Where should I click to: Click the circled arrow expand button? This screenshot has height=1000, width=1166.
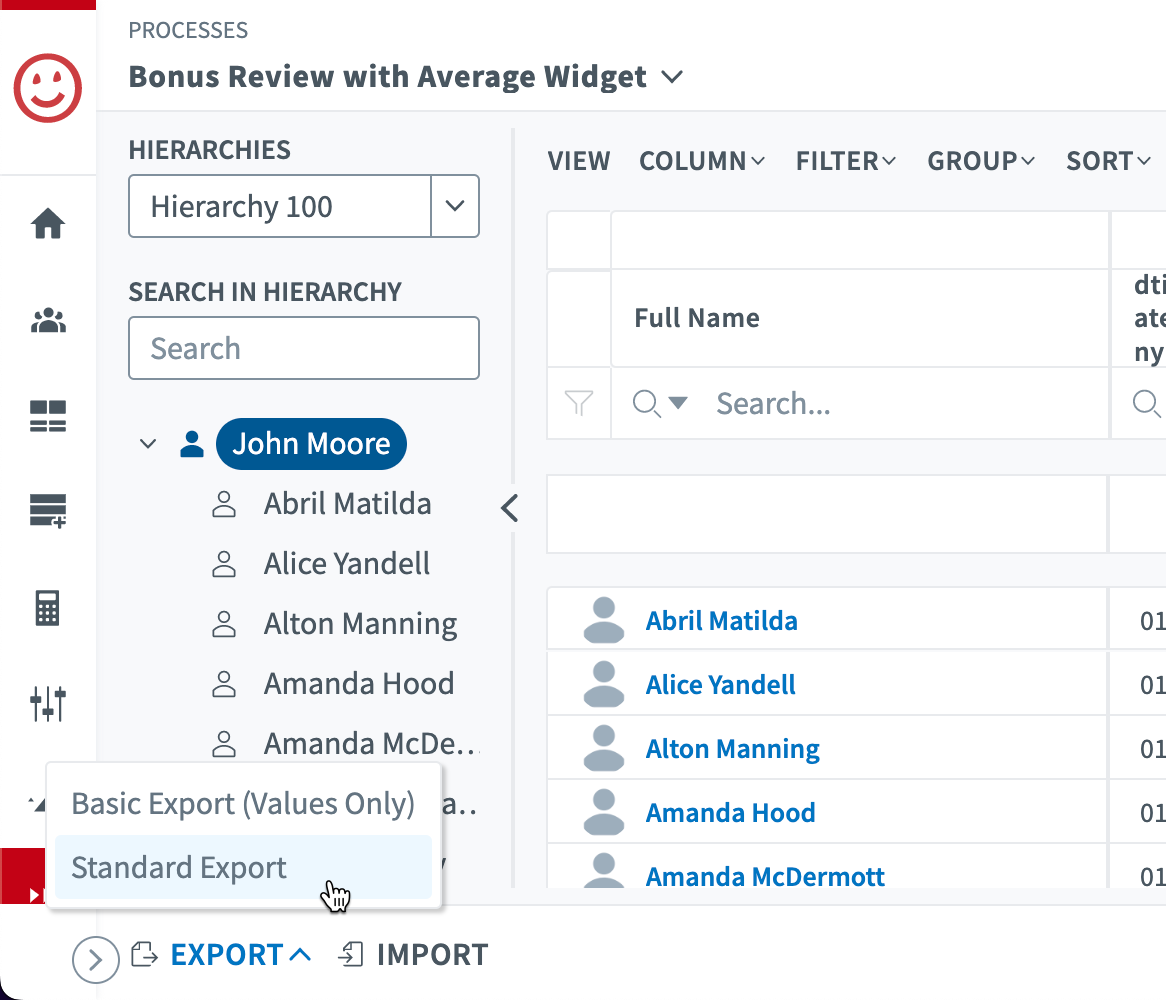point(95,961)
